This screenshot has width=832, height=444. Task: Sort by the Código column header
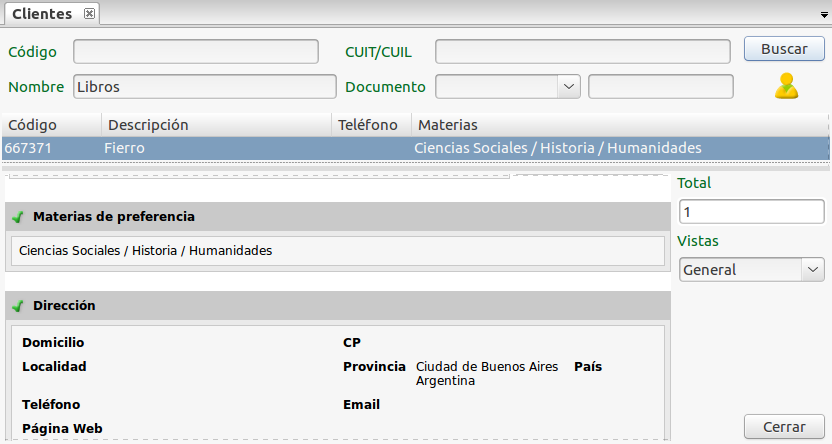[x=51, y=125]
